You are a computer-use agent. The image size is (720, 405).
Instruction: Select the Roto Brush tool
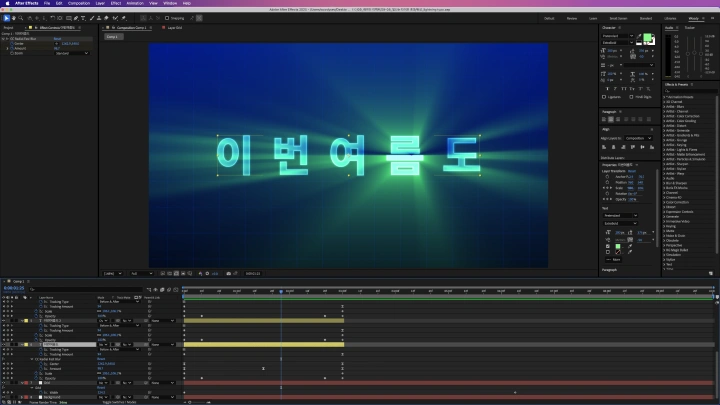click(115, 18)
